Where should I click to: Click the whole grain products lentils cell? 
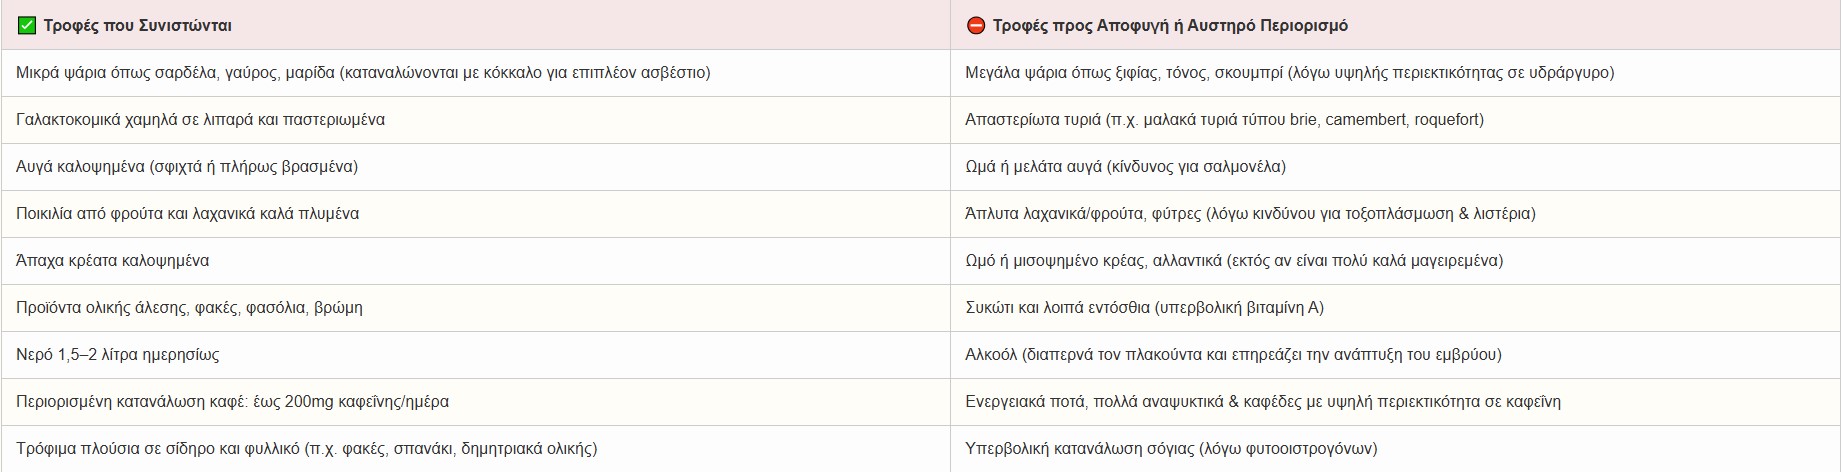pos(189,308)
